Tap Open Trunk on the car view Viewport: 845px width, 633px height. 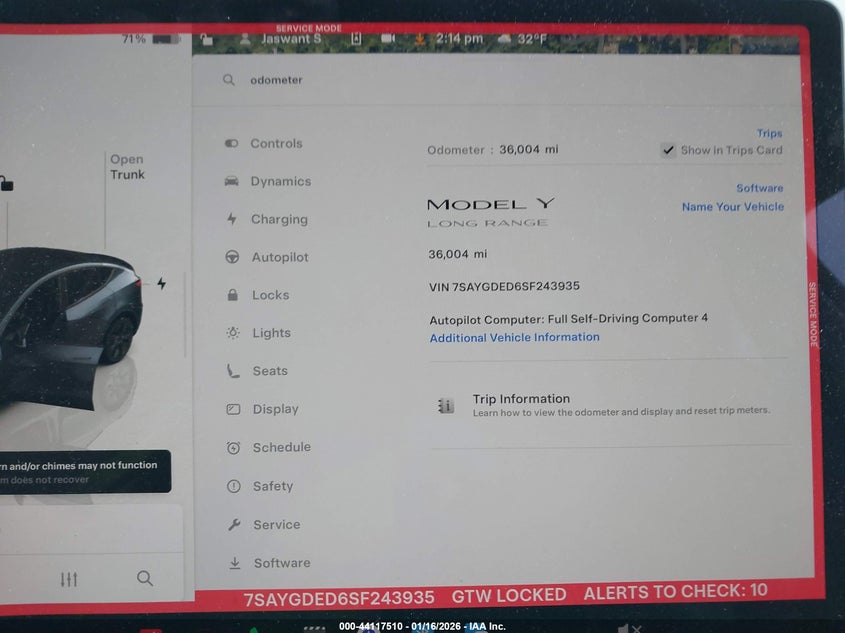(x=127, y=167)
